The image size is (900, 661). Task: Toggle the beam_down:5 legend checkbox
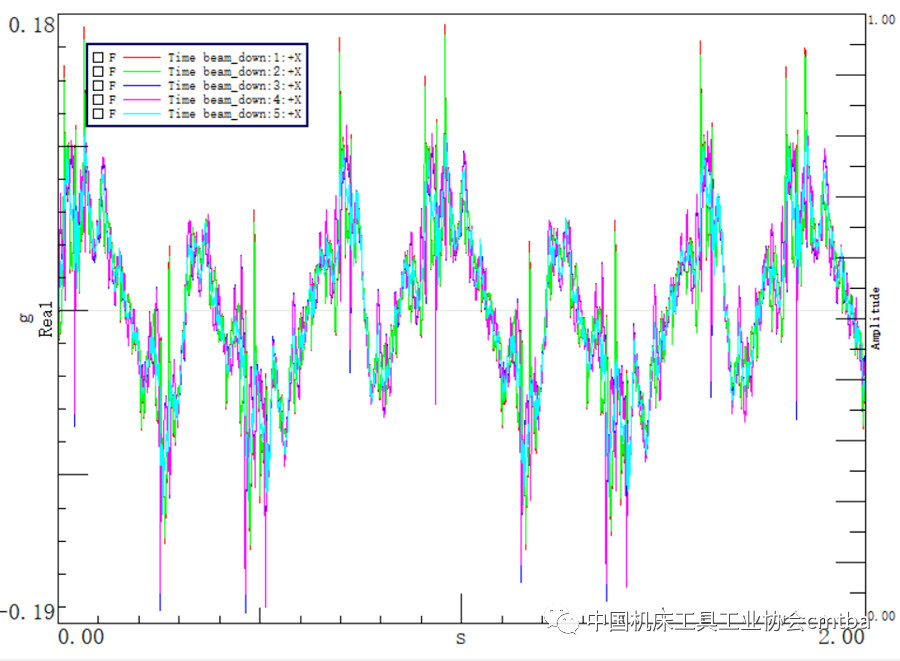[x=97, y=114]
